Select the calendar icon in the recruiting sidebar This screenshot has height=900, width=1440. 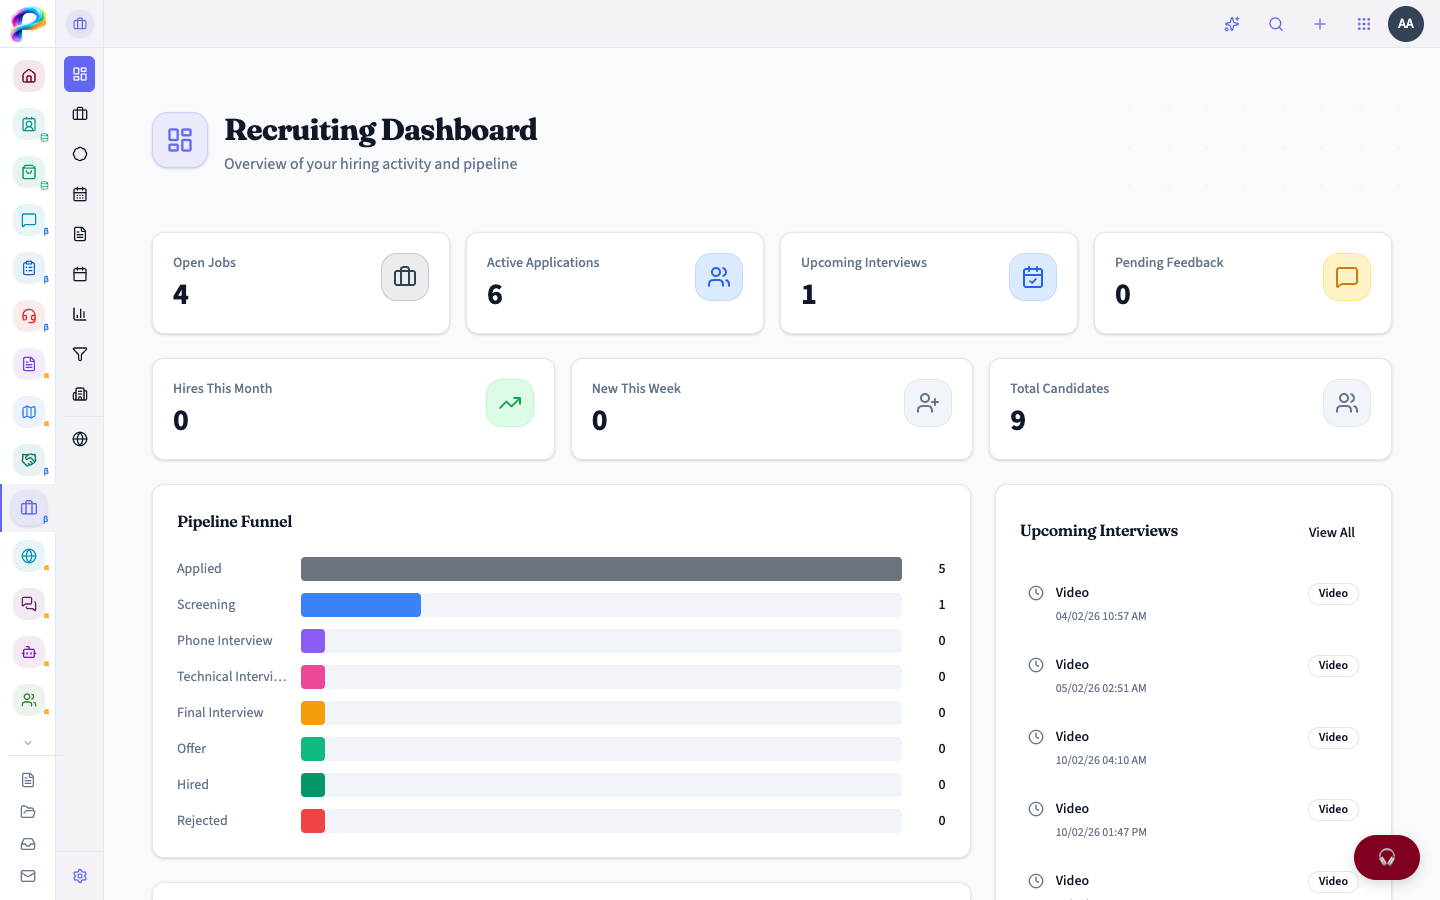(80, 194)
